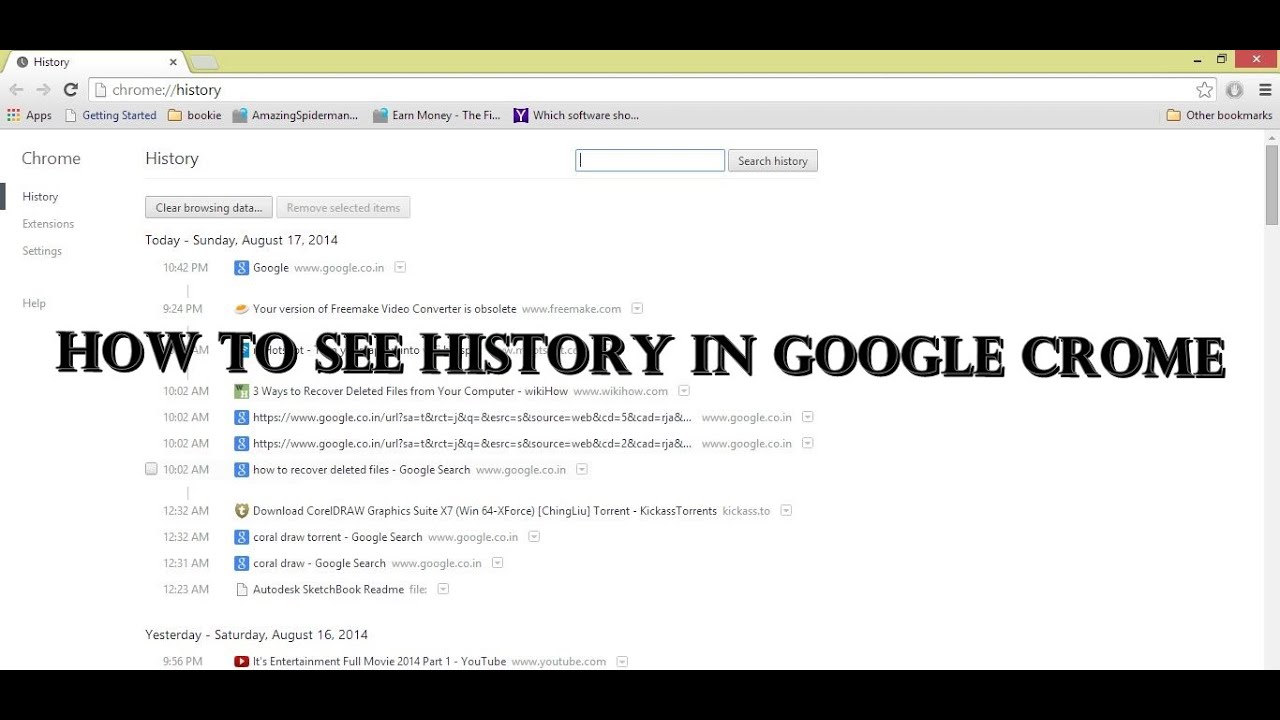Open the Earn Money bookmark
This screenshot has height=720, width=1280.
click(x=437, y=115)
